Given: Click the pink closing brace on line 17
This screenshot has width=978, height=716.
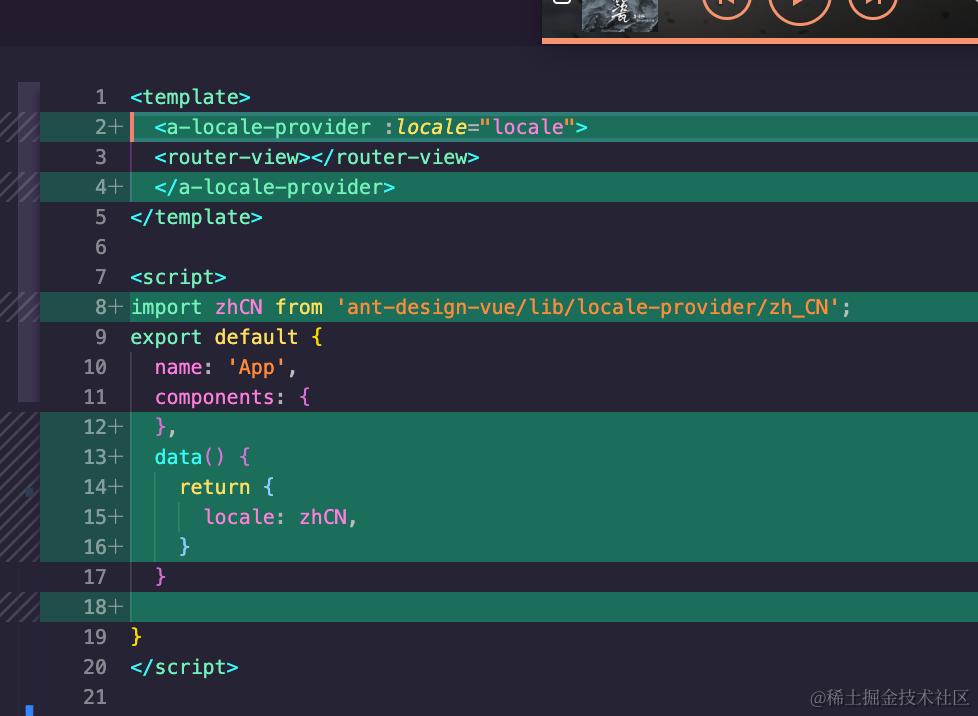Looking at the screenshot, I should (160, 577).
